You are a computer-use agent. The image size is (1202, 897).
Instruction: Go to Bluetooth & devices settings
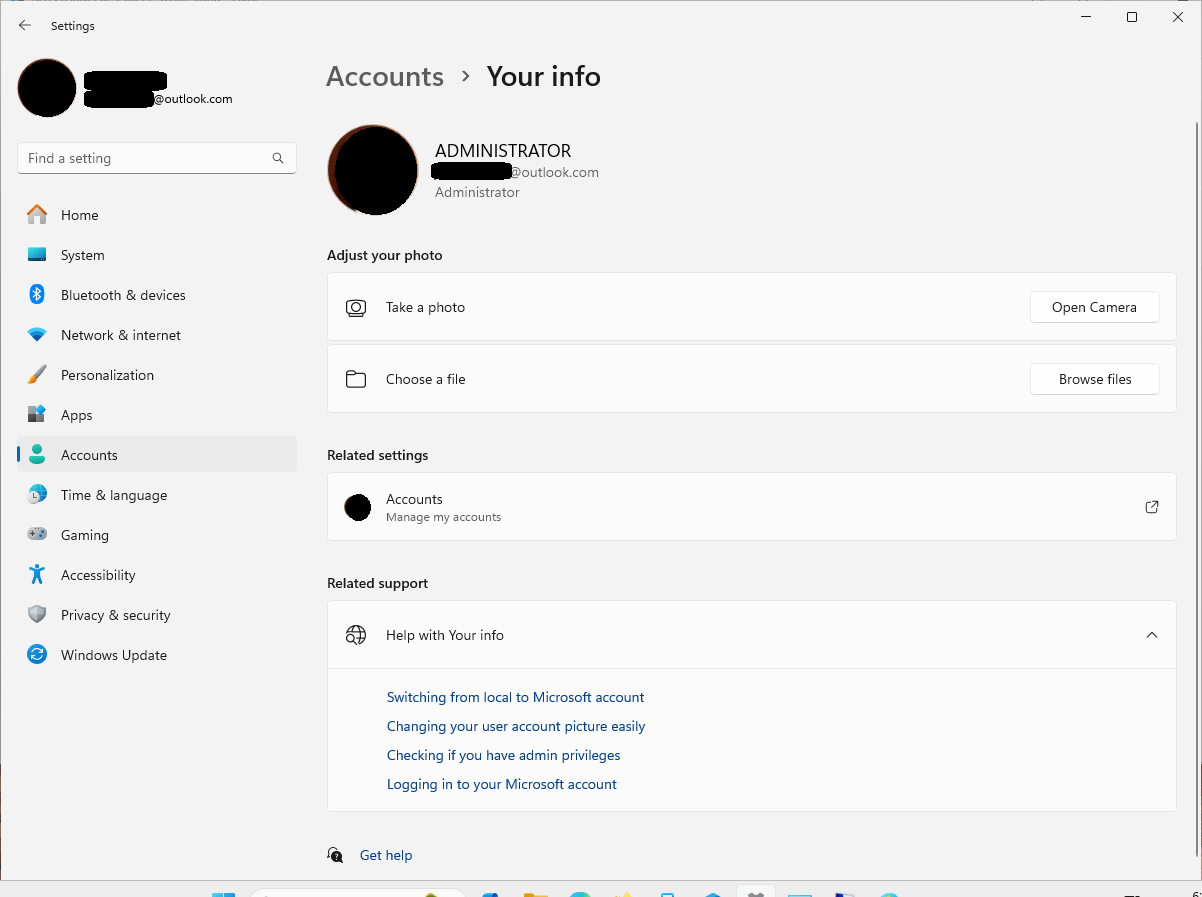(157, 295)
